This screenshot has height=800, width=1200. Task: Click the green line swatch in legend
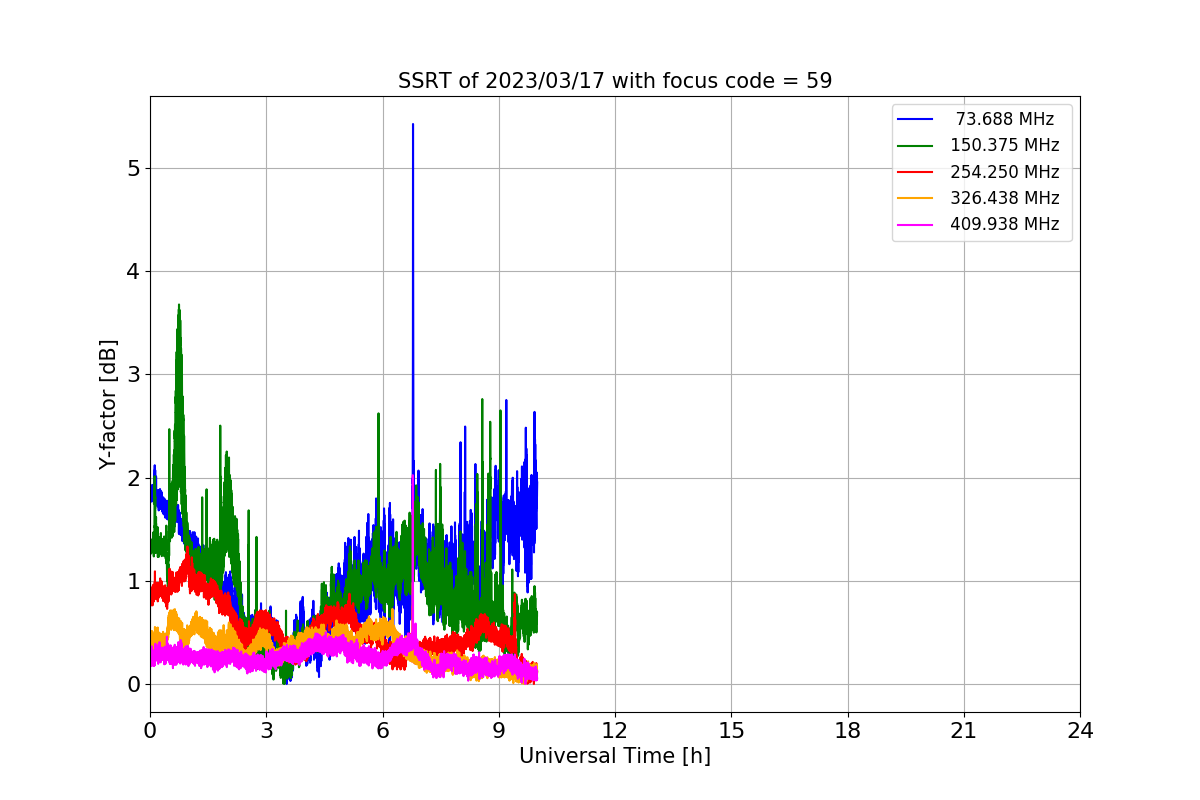(x=915, y=146)
